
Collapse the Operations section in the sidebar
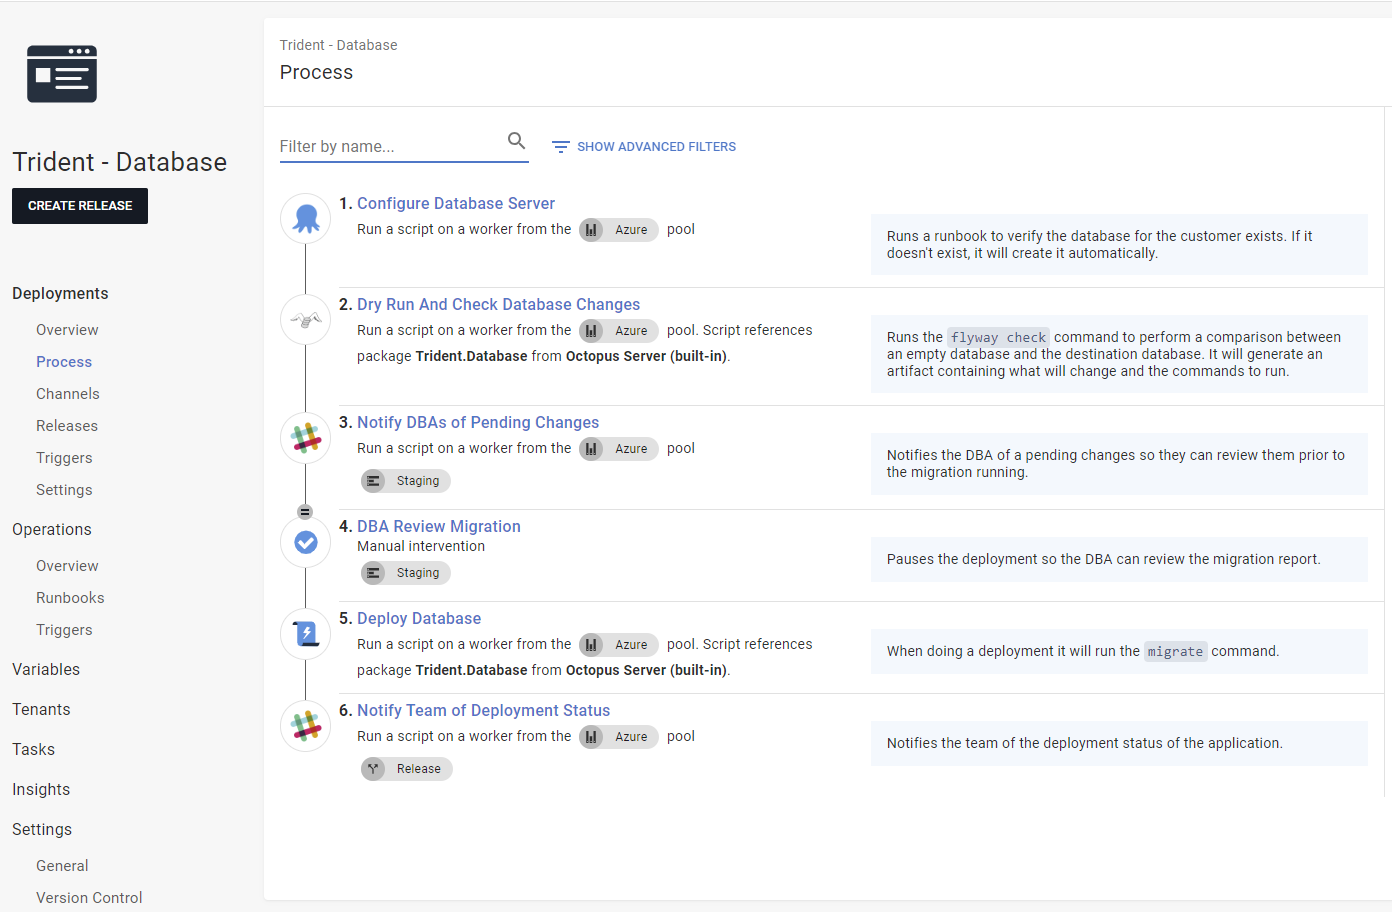coord(51,529)
